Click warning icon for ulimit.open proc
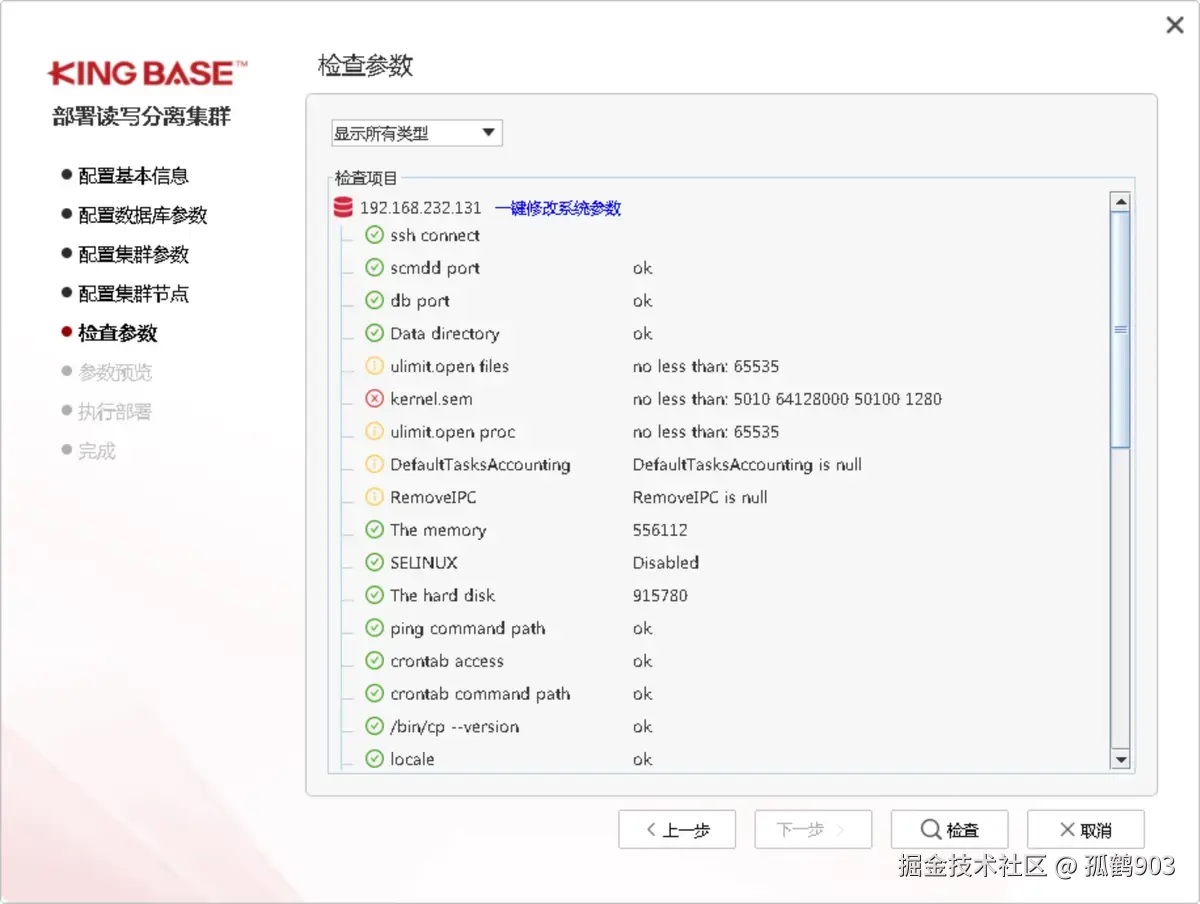The width and height of the screenshot is (1200, 904). 375,432
